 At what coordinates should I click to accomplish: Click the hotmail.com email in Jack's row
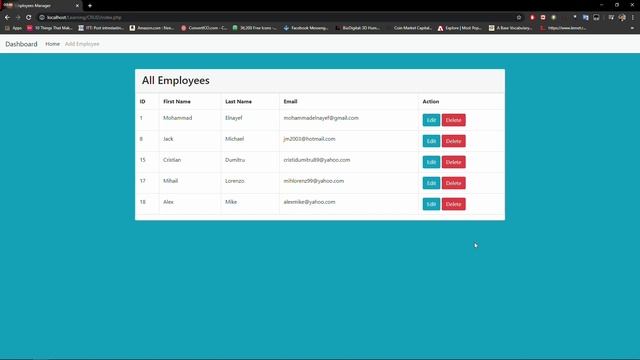tap(309, 139)
